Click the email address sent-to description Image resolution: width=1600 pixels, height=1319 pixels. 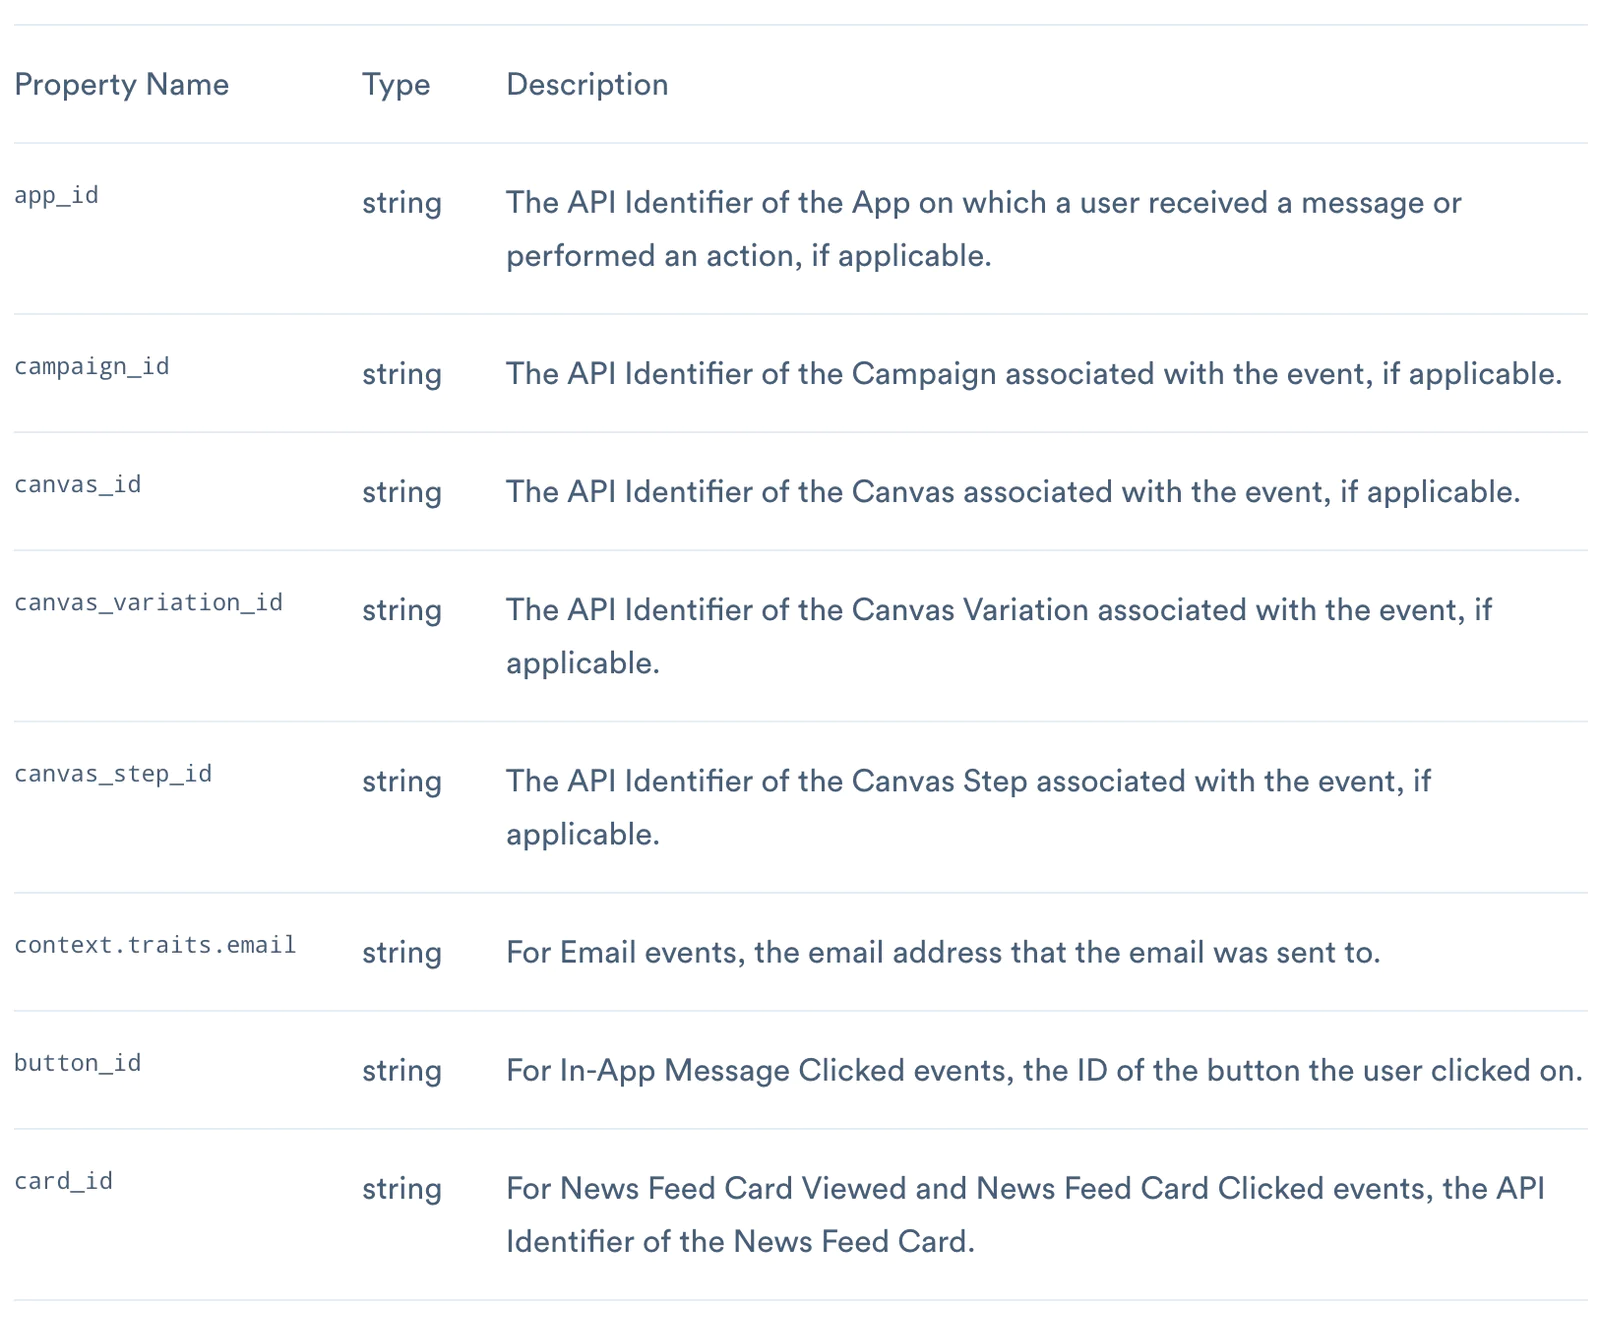coord(943,952)
